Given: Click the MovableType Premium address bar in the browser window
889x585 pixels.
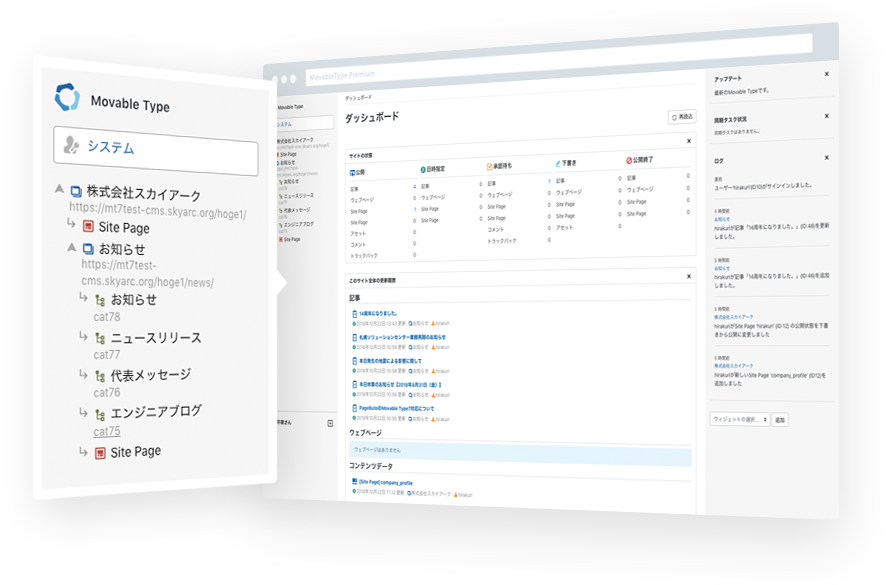Looking at the screenshot, I should [558, 60].
